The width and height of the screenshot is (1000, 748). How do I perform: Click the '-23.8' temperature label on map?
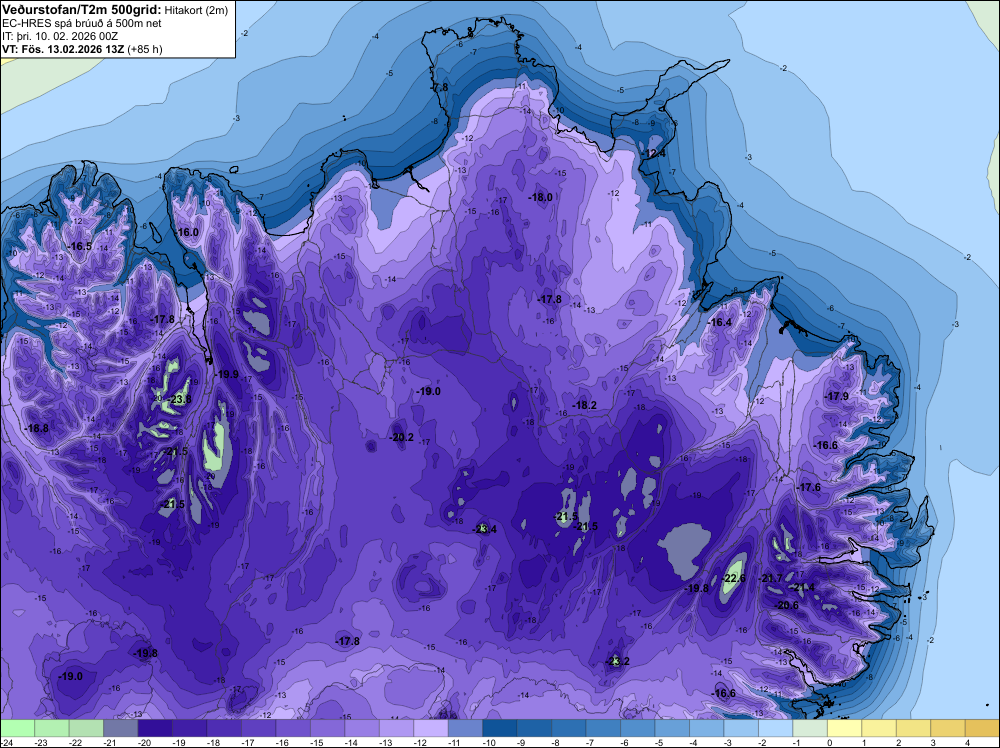[x=178, y=400]
